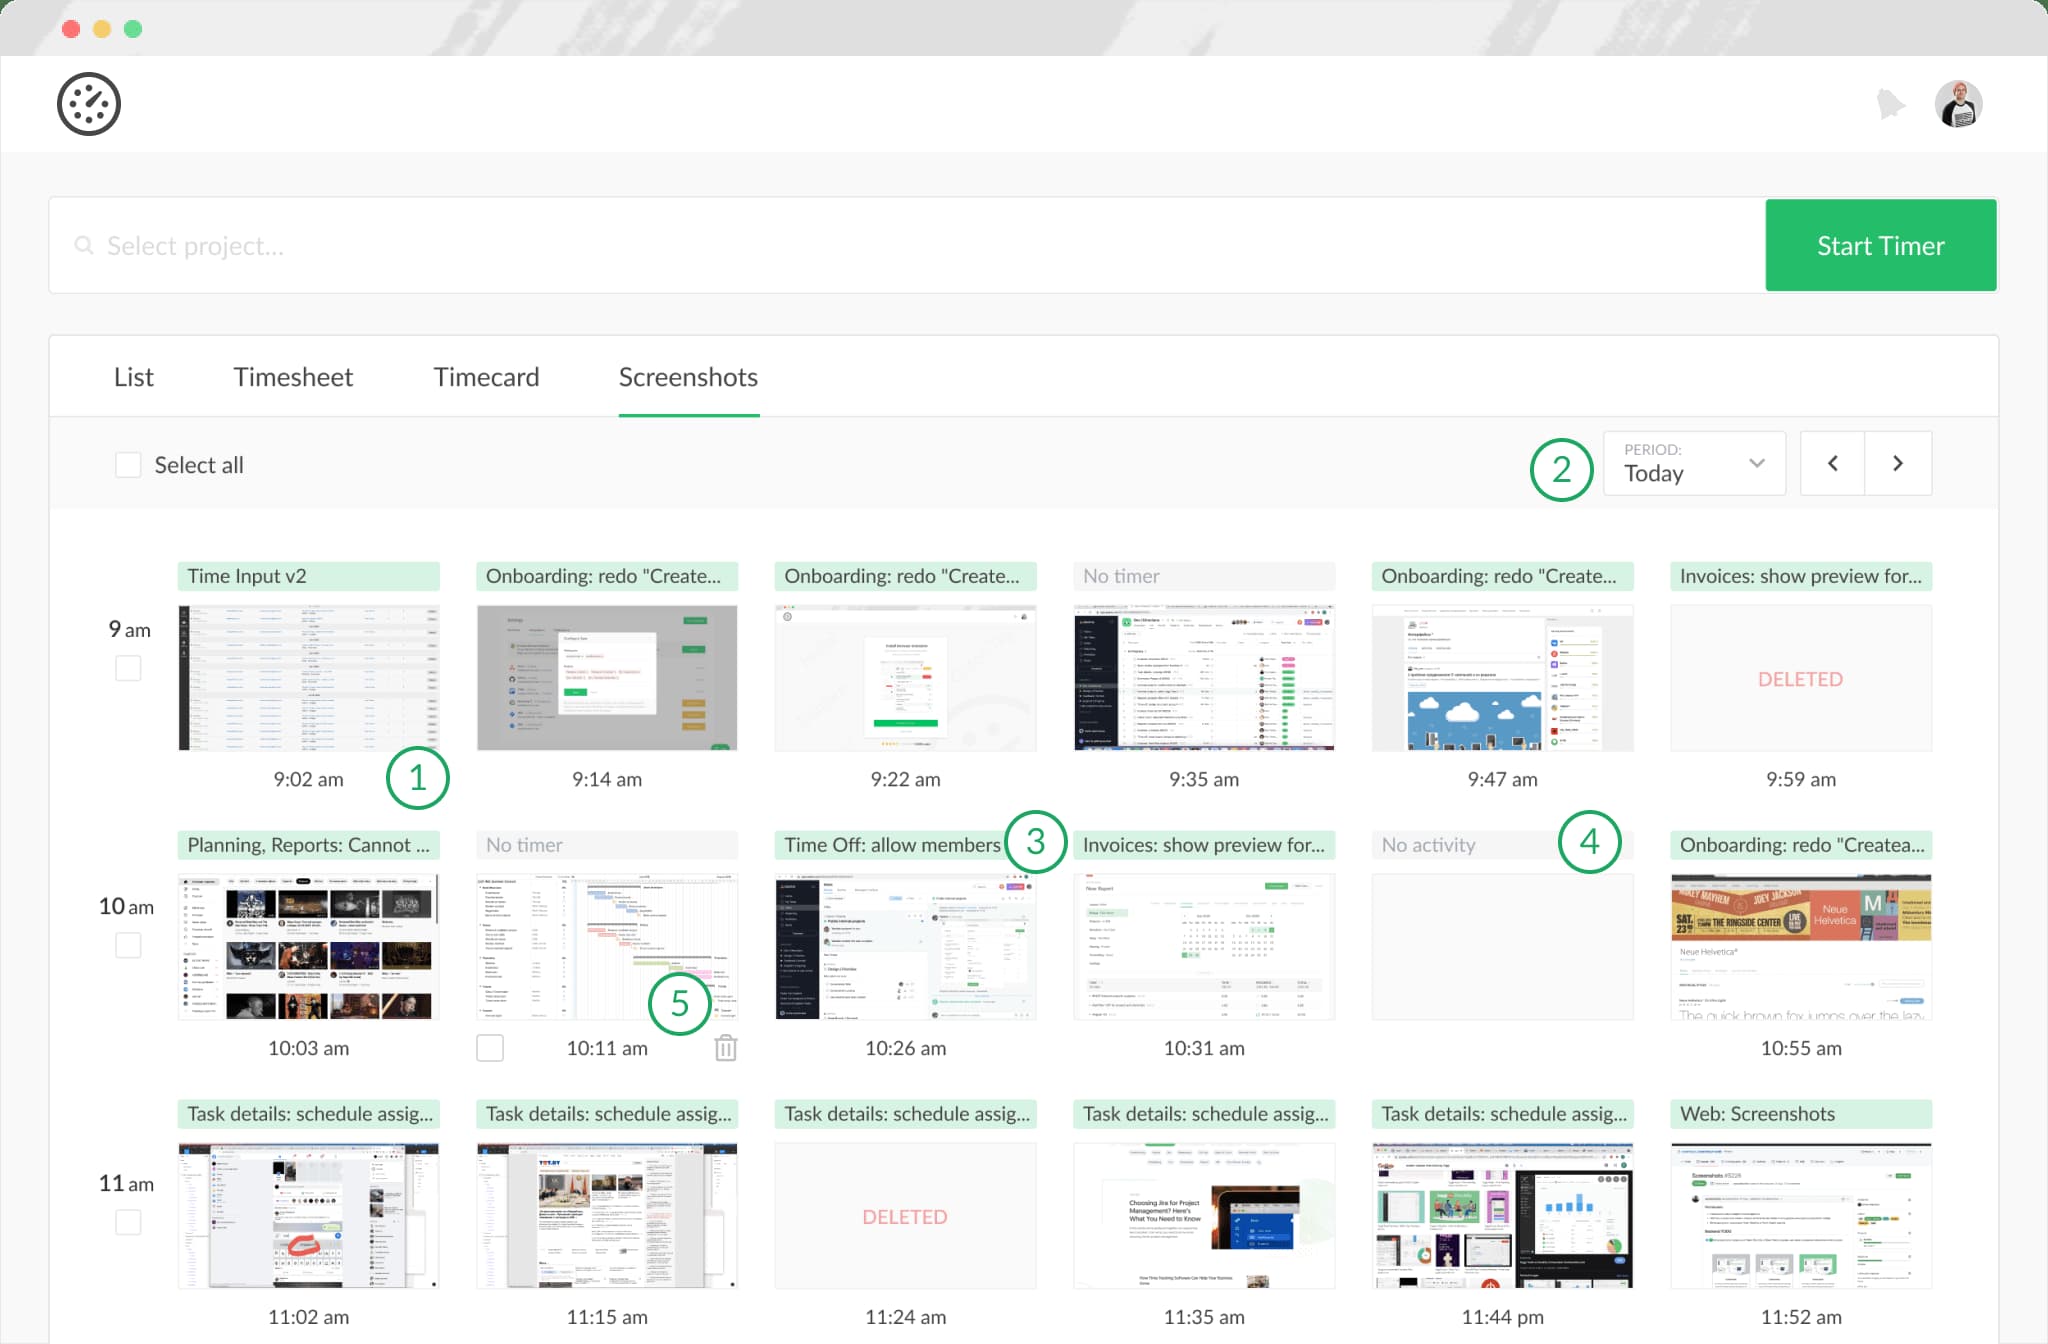This screenshot has width=2048, height=1344.
Task: Delete the 10:11 am screenshot via trash icon
Action: pyautogui.click(x=726, y=1047)
